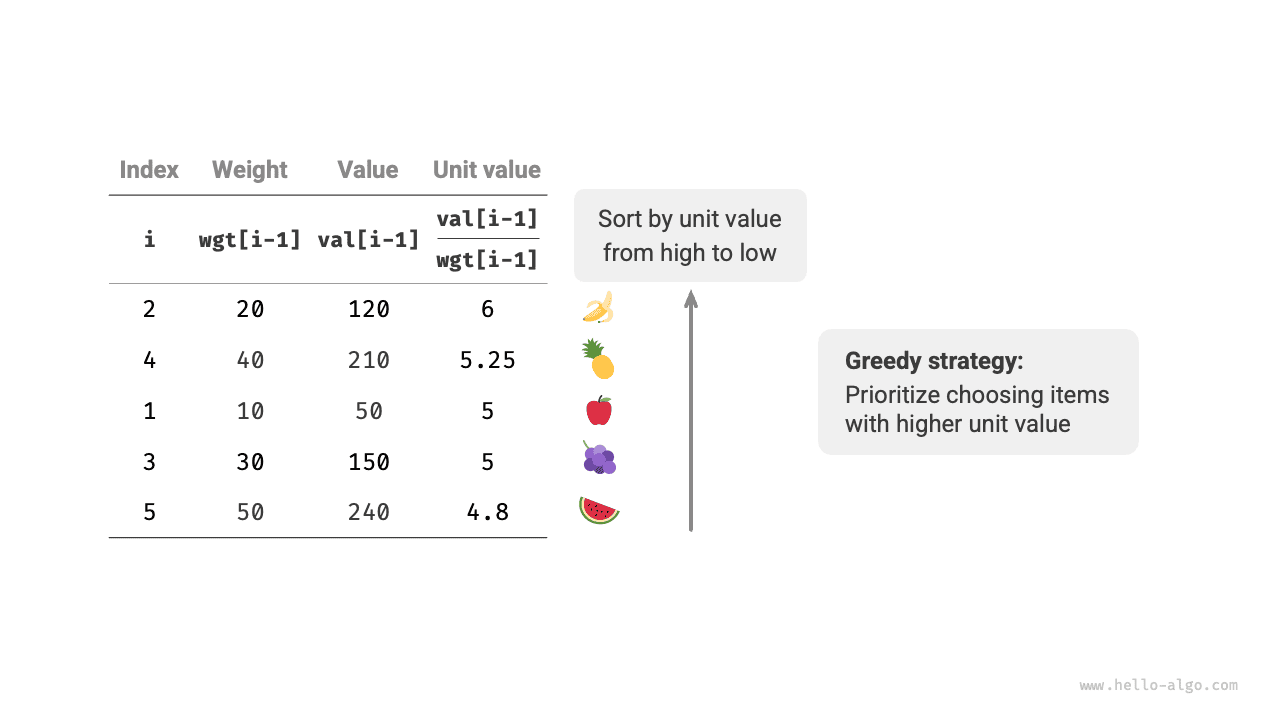Viewport: 1280px width, 720px height.
Task: Click unit value 5.25 cell
Action: click(x=487, y=360)
